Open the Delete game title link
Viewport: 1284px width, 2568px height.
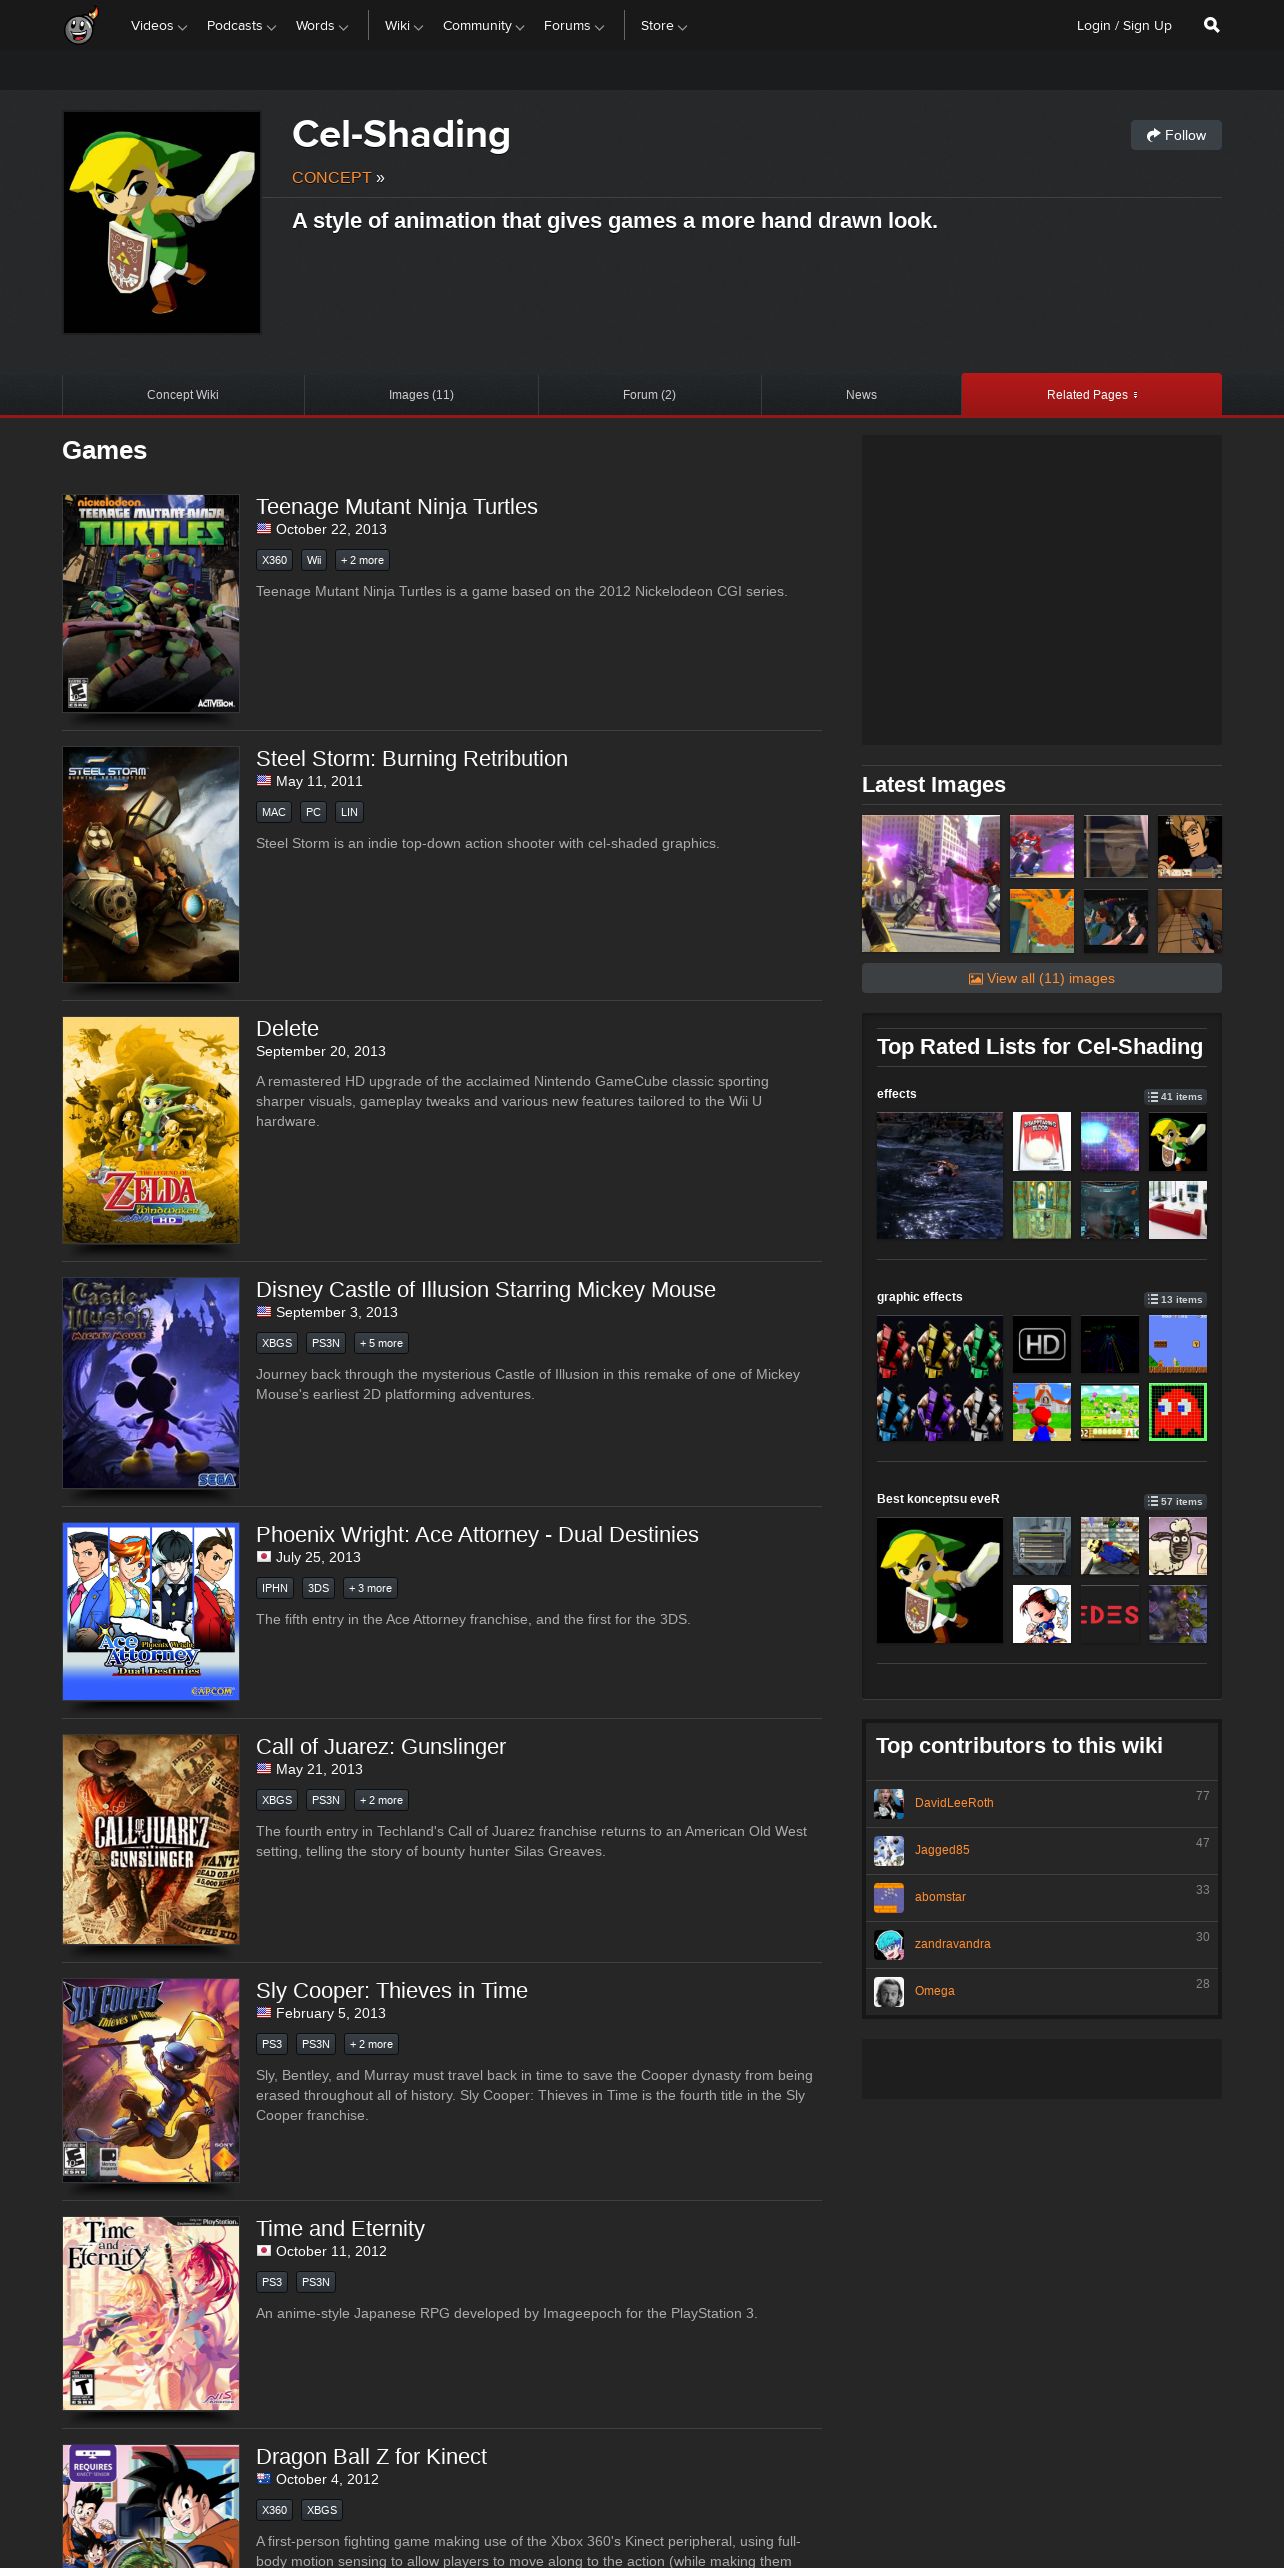(x=287, y=1029)
